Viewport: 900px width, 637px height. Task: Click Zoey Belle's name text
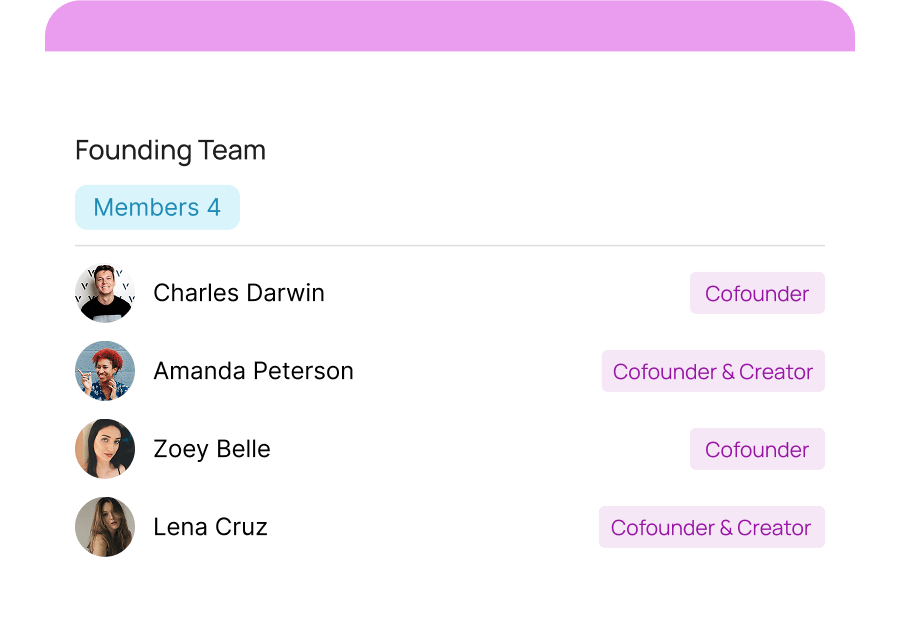point(212,449)
